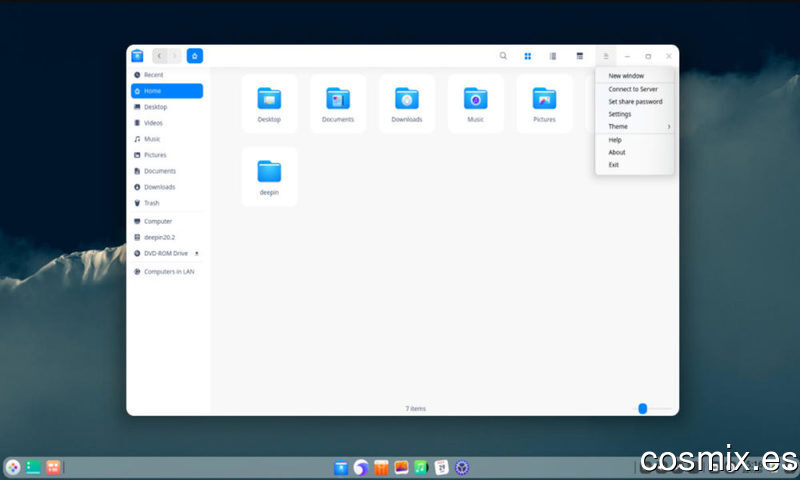Click the orange grid dock icon
The height and width of the screenshot is (480, 800).
point(53,467)
